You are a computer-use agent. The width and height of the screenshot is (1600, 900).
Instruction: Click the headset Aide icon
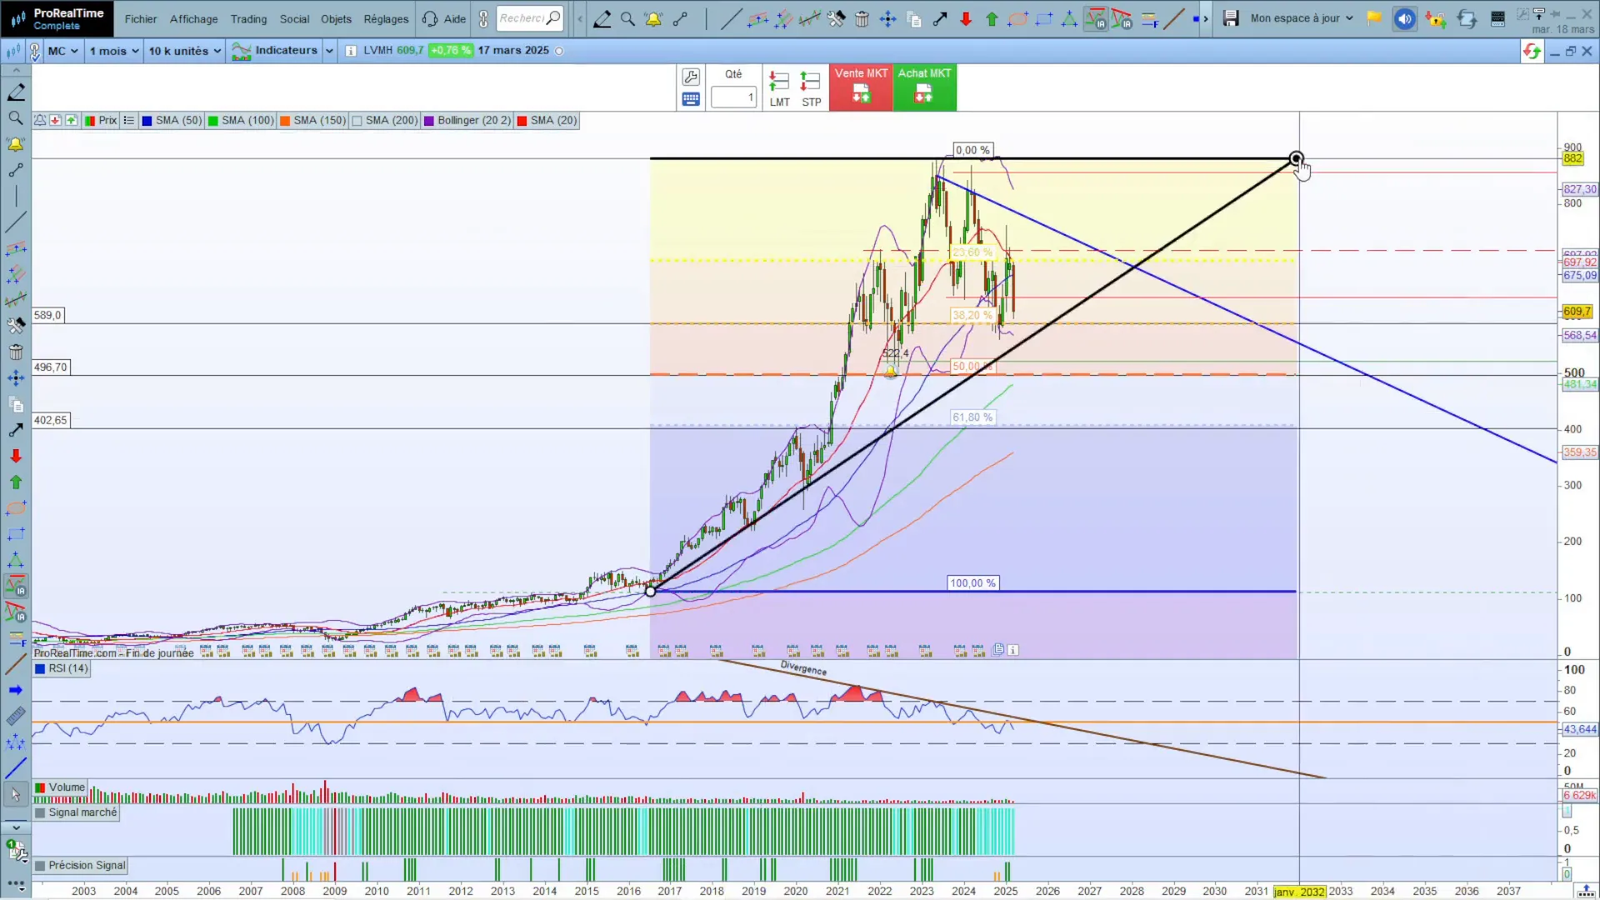coord(430,18)
